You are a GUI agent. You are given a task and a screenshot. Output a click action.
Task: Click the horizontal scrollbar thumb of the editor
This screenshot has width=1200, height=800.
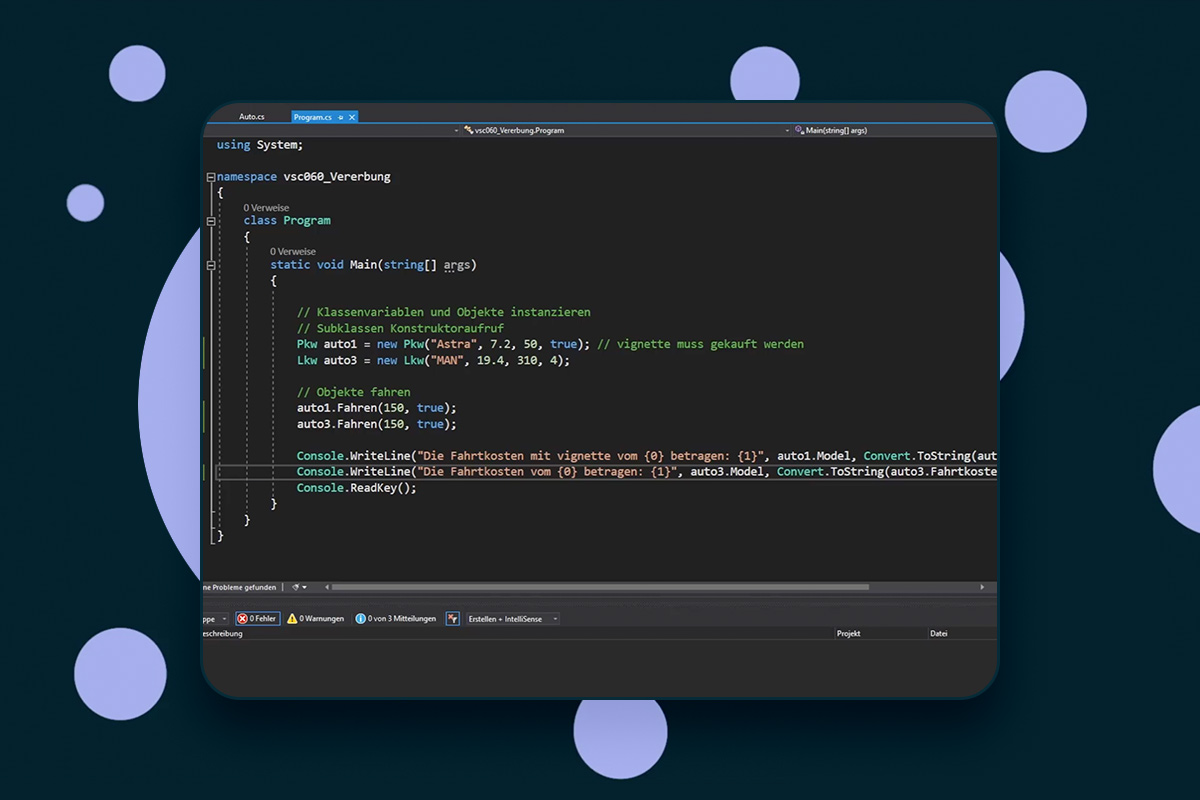(600, 587)
